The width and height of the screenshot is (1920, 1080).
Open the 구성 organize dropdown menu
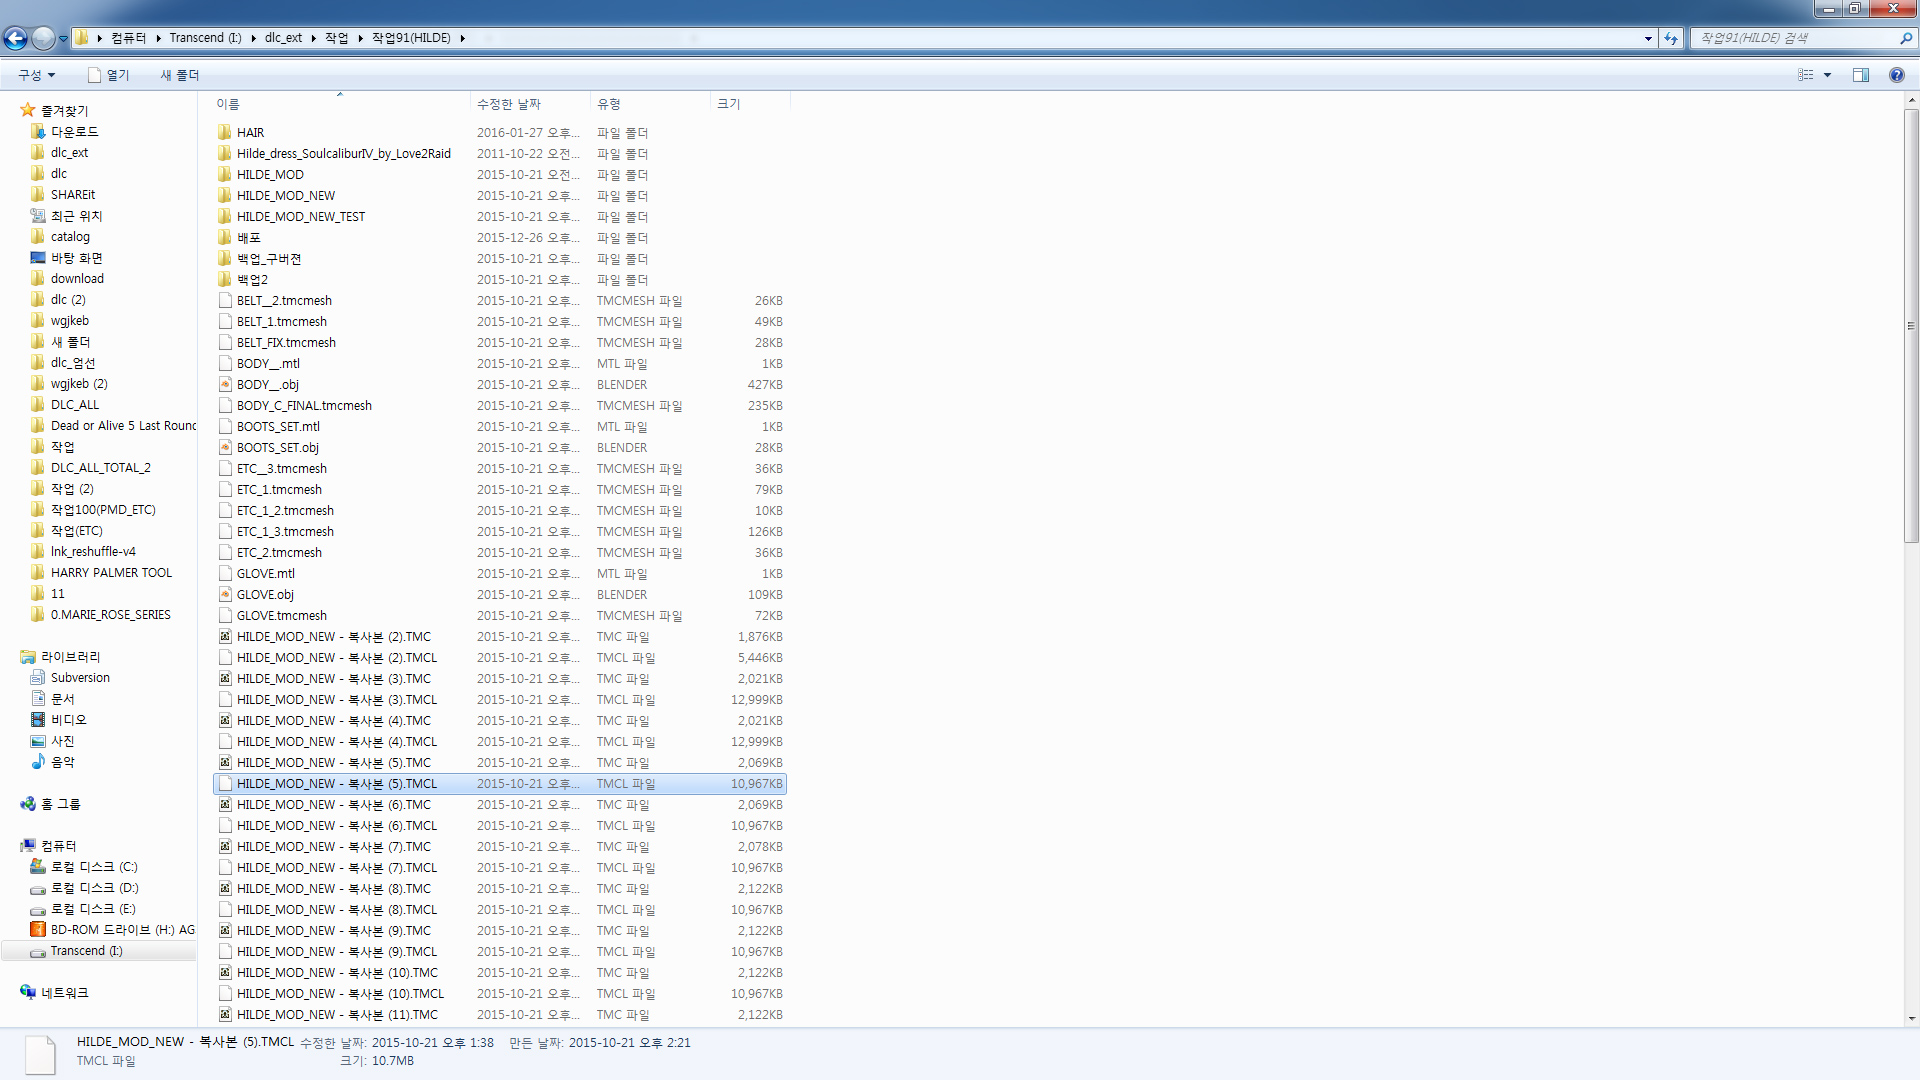coord(37,75)
